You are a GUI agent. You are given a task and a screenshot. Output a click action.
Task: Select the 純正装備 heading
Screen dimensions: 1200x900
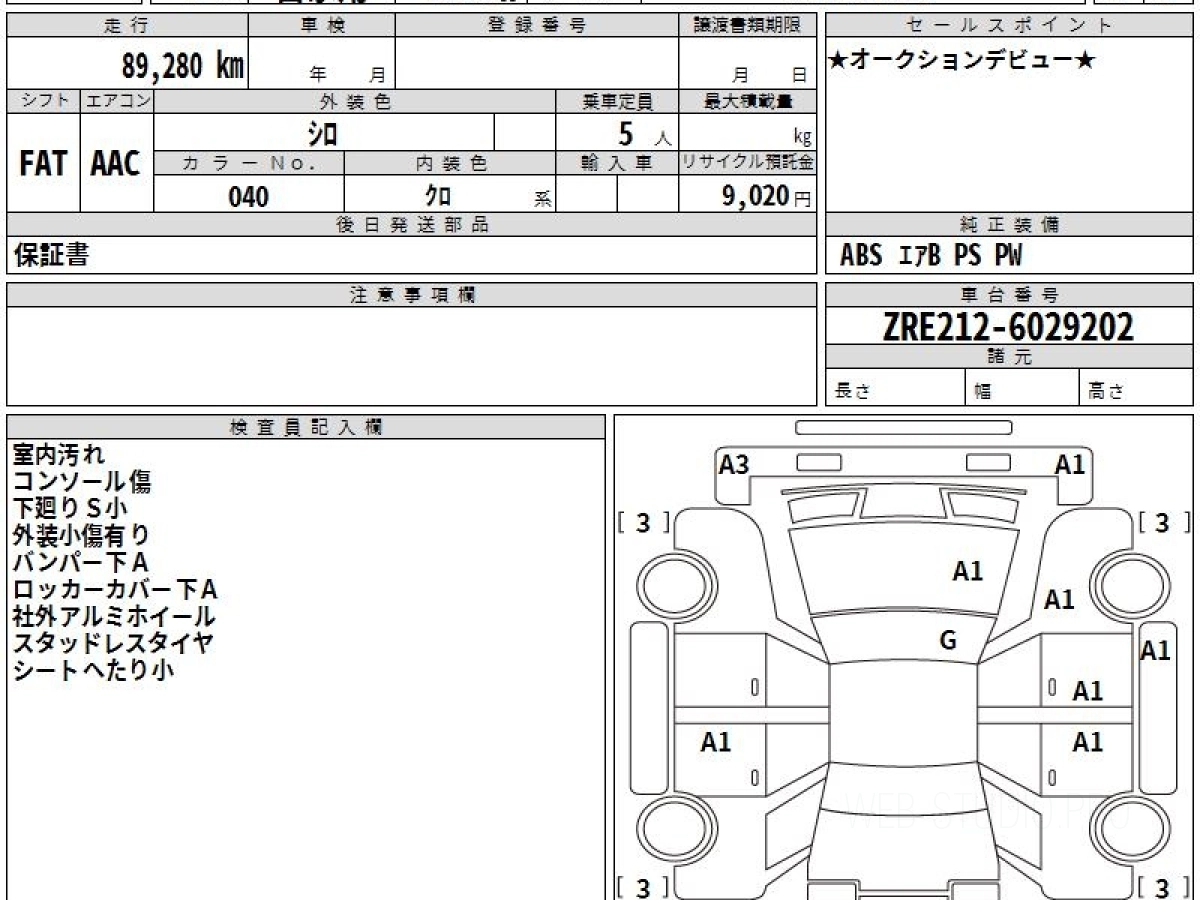[1009, 225]
